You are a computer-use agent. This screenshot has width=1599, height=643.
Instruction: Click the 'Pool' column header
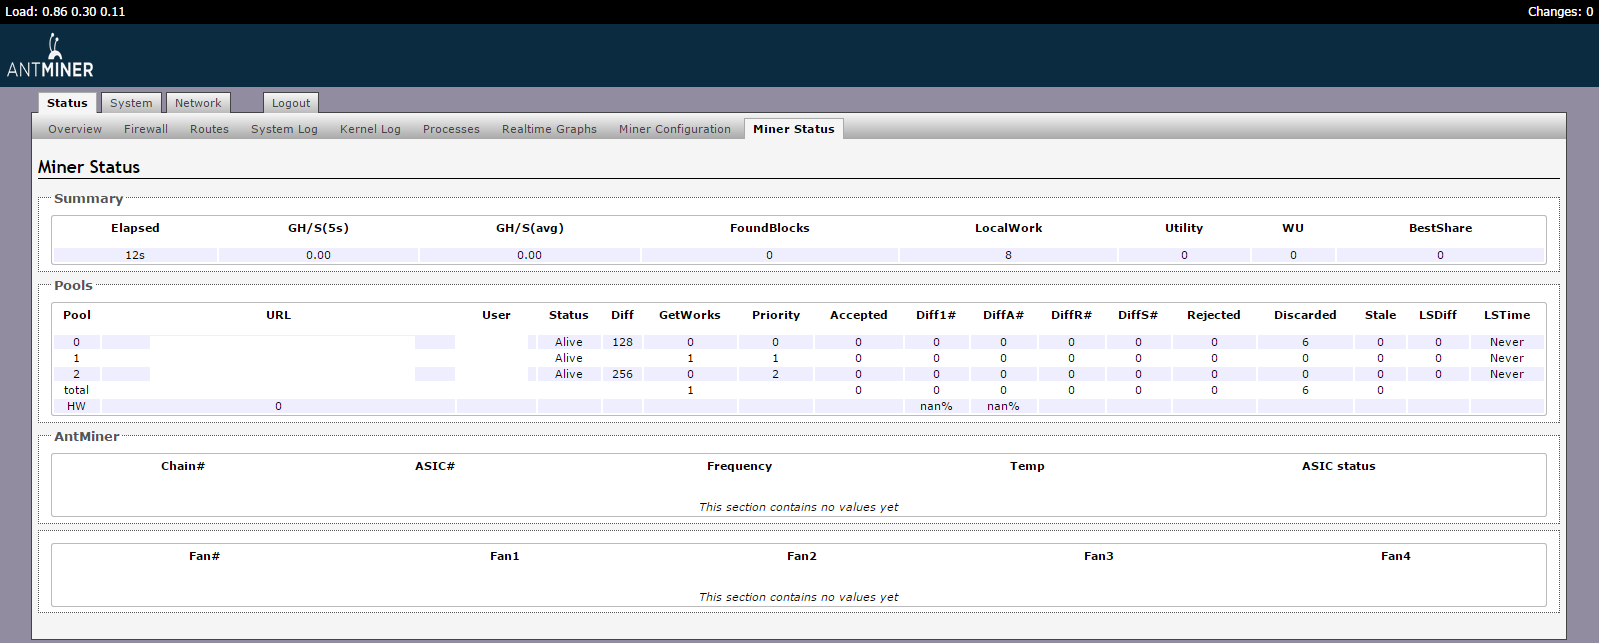point(77,315)
